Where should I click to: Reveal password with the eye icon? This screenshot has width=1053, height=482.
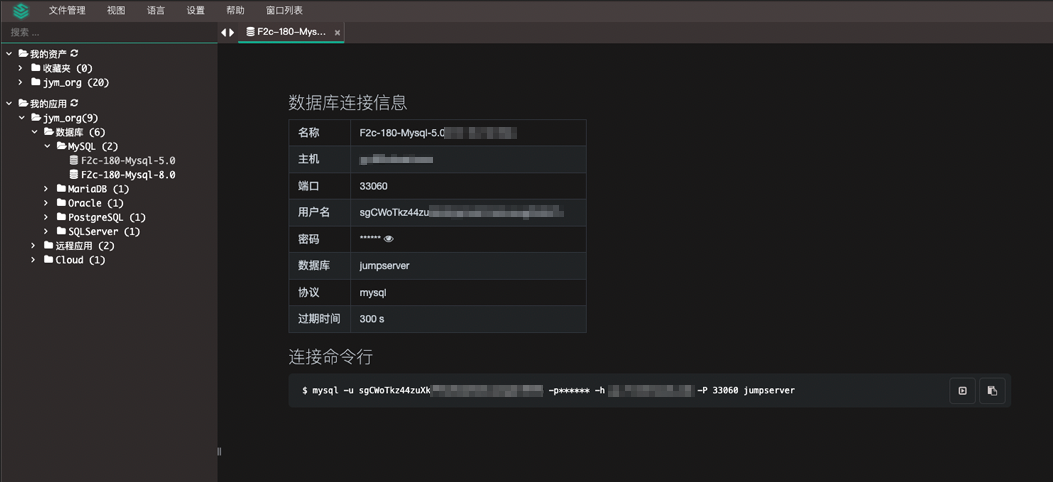click(389, 239)
